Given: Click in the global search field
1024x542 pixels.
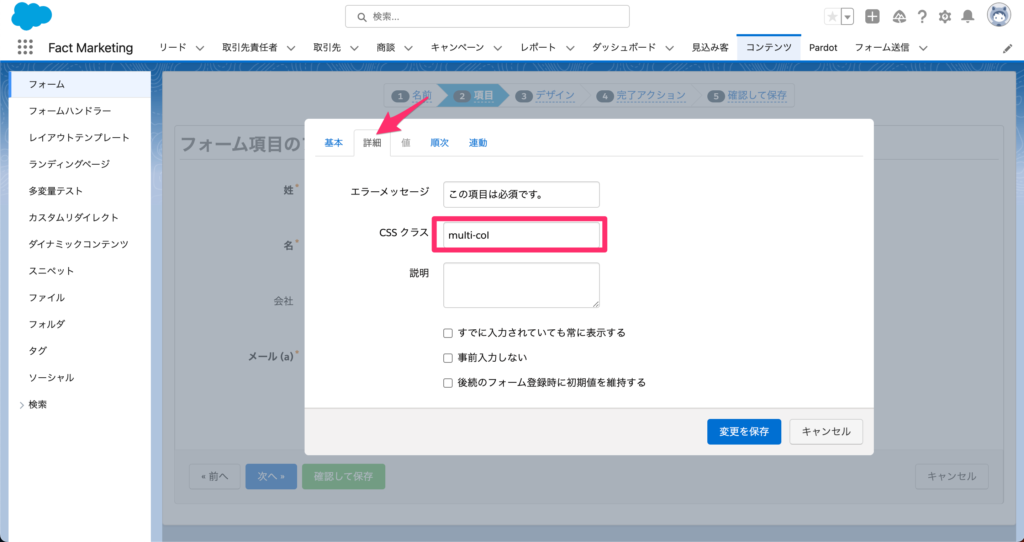Looking at the screenshot, I should point(487,17).
